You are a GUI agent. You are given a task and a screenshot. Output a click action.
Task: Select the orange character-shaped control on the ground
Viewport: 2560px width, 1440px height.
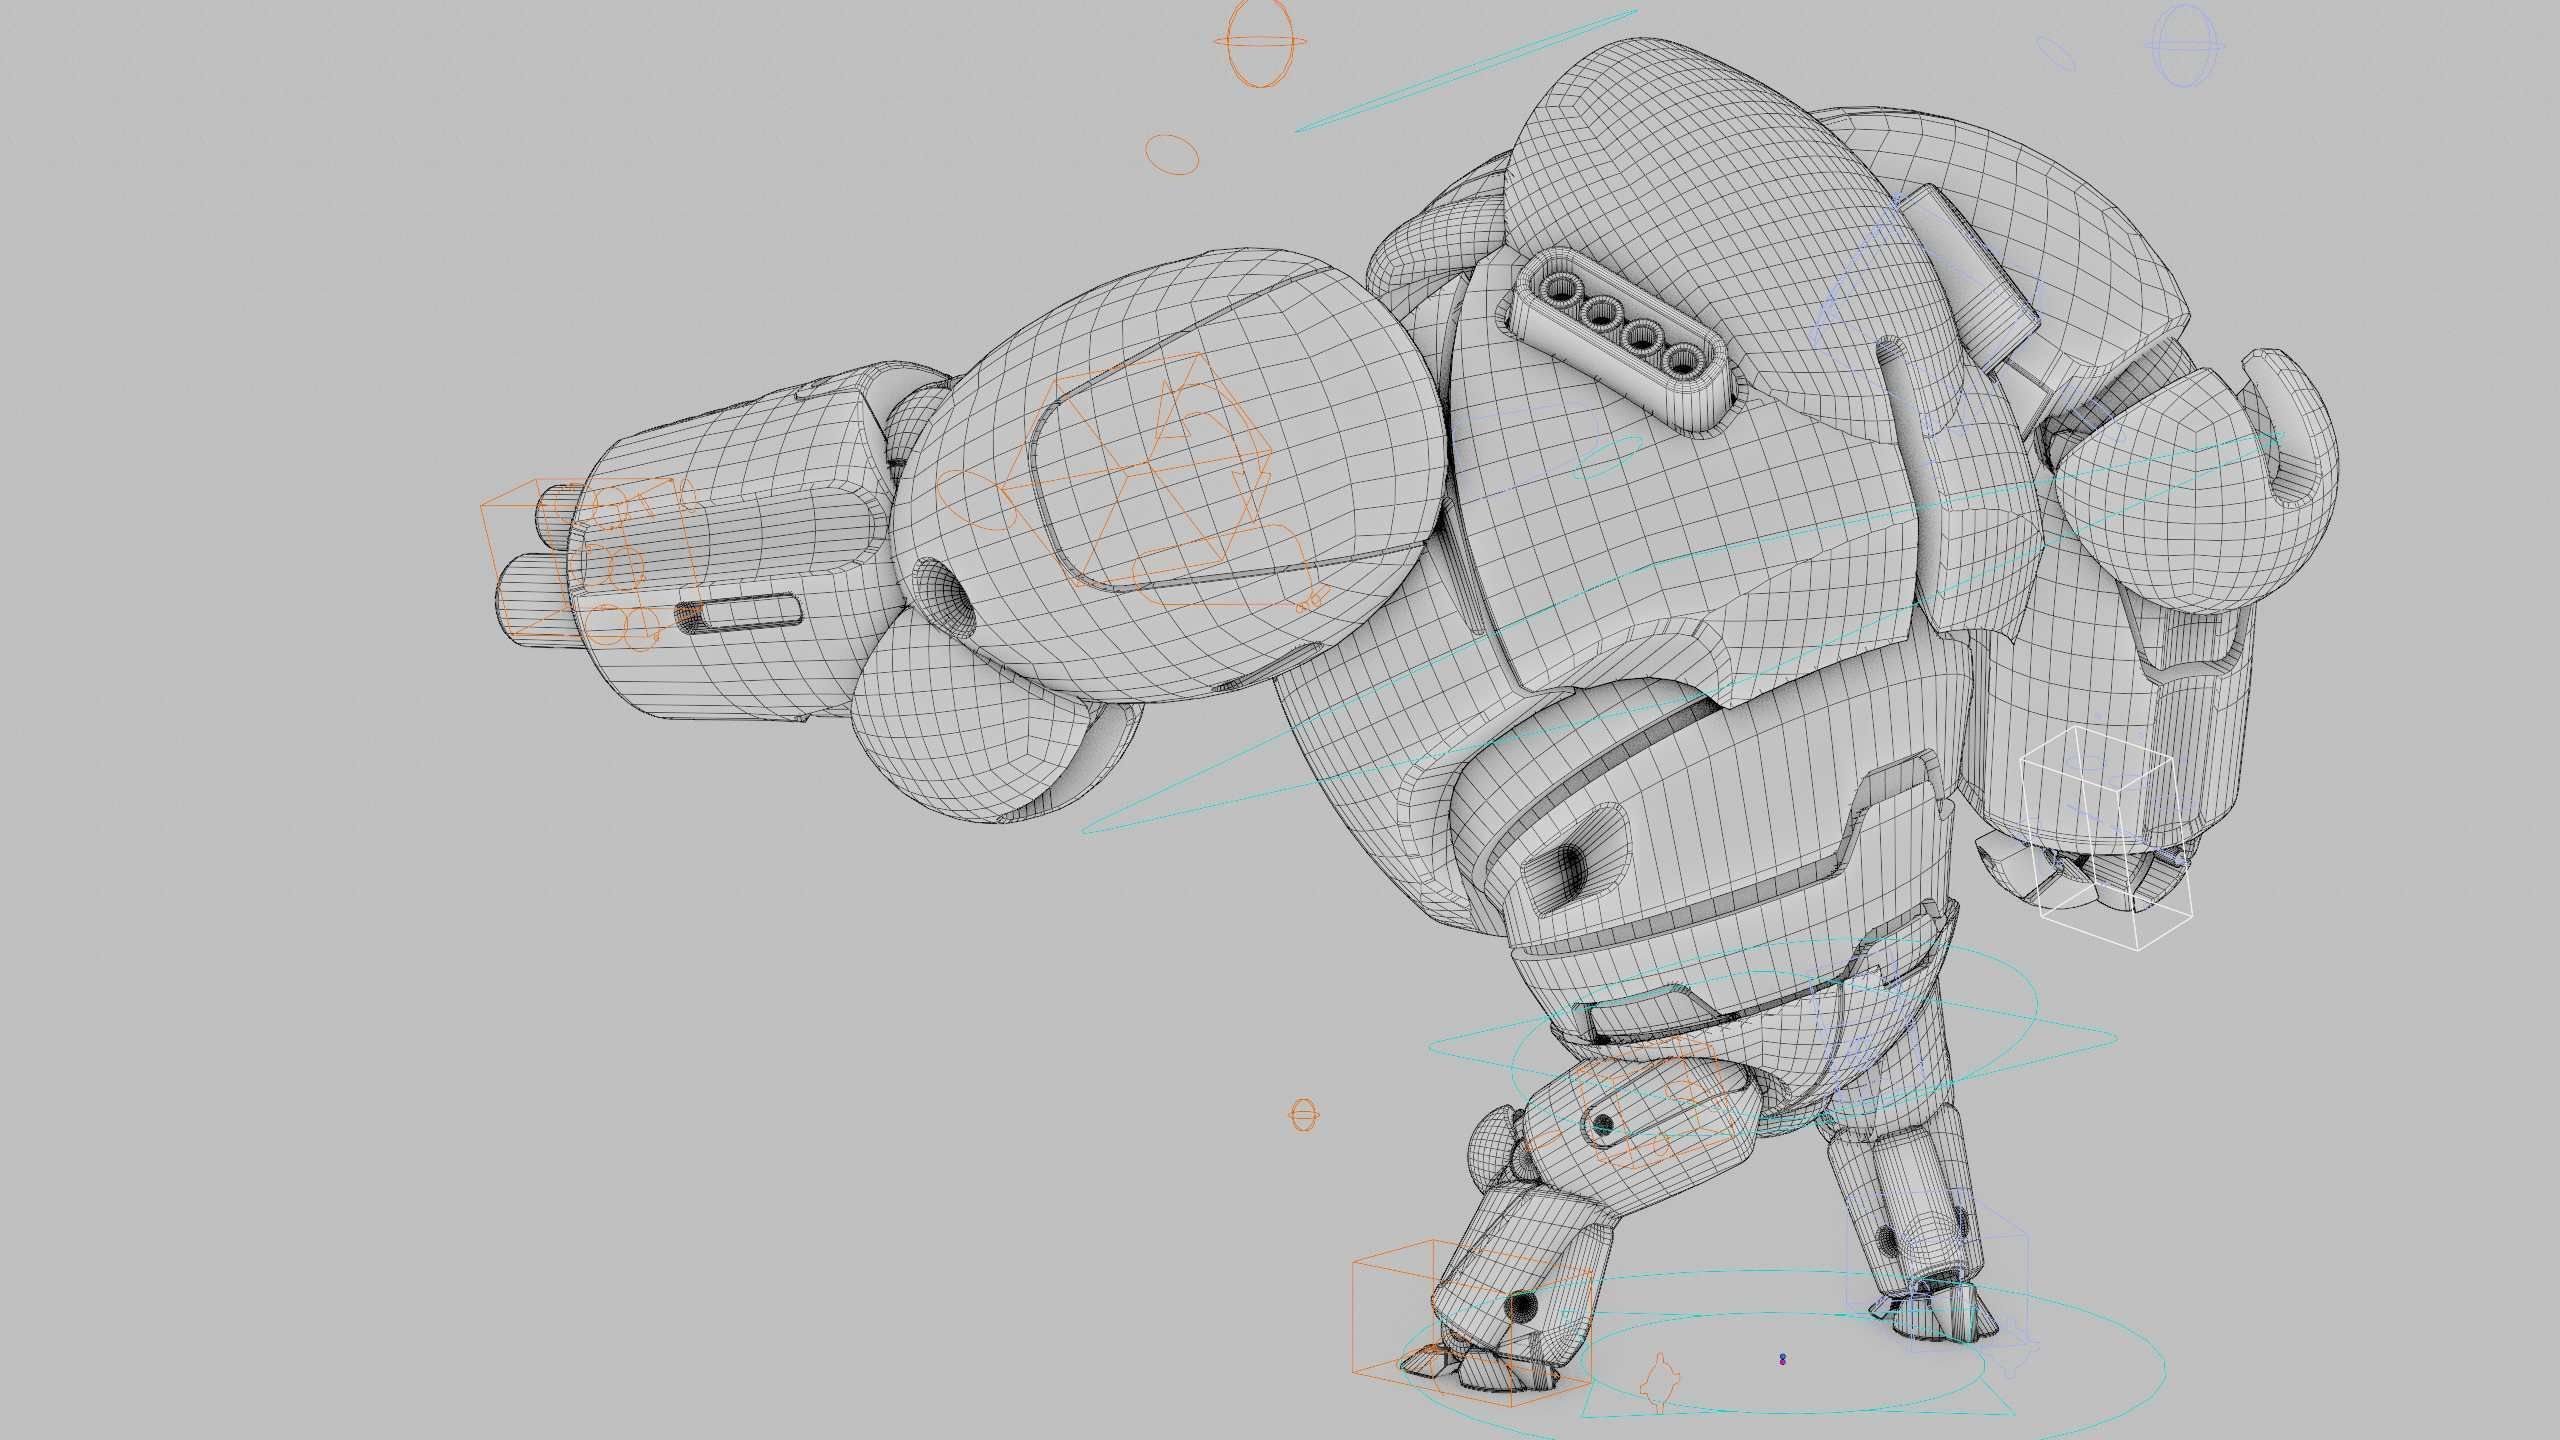click(1659, 1382)
